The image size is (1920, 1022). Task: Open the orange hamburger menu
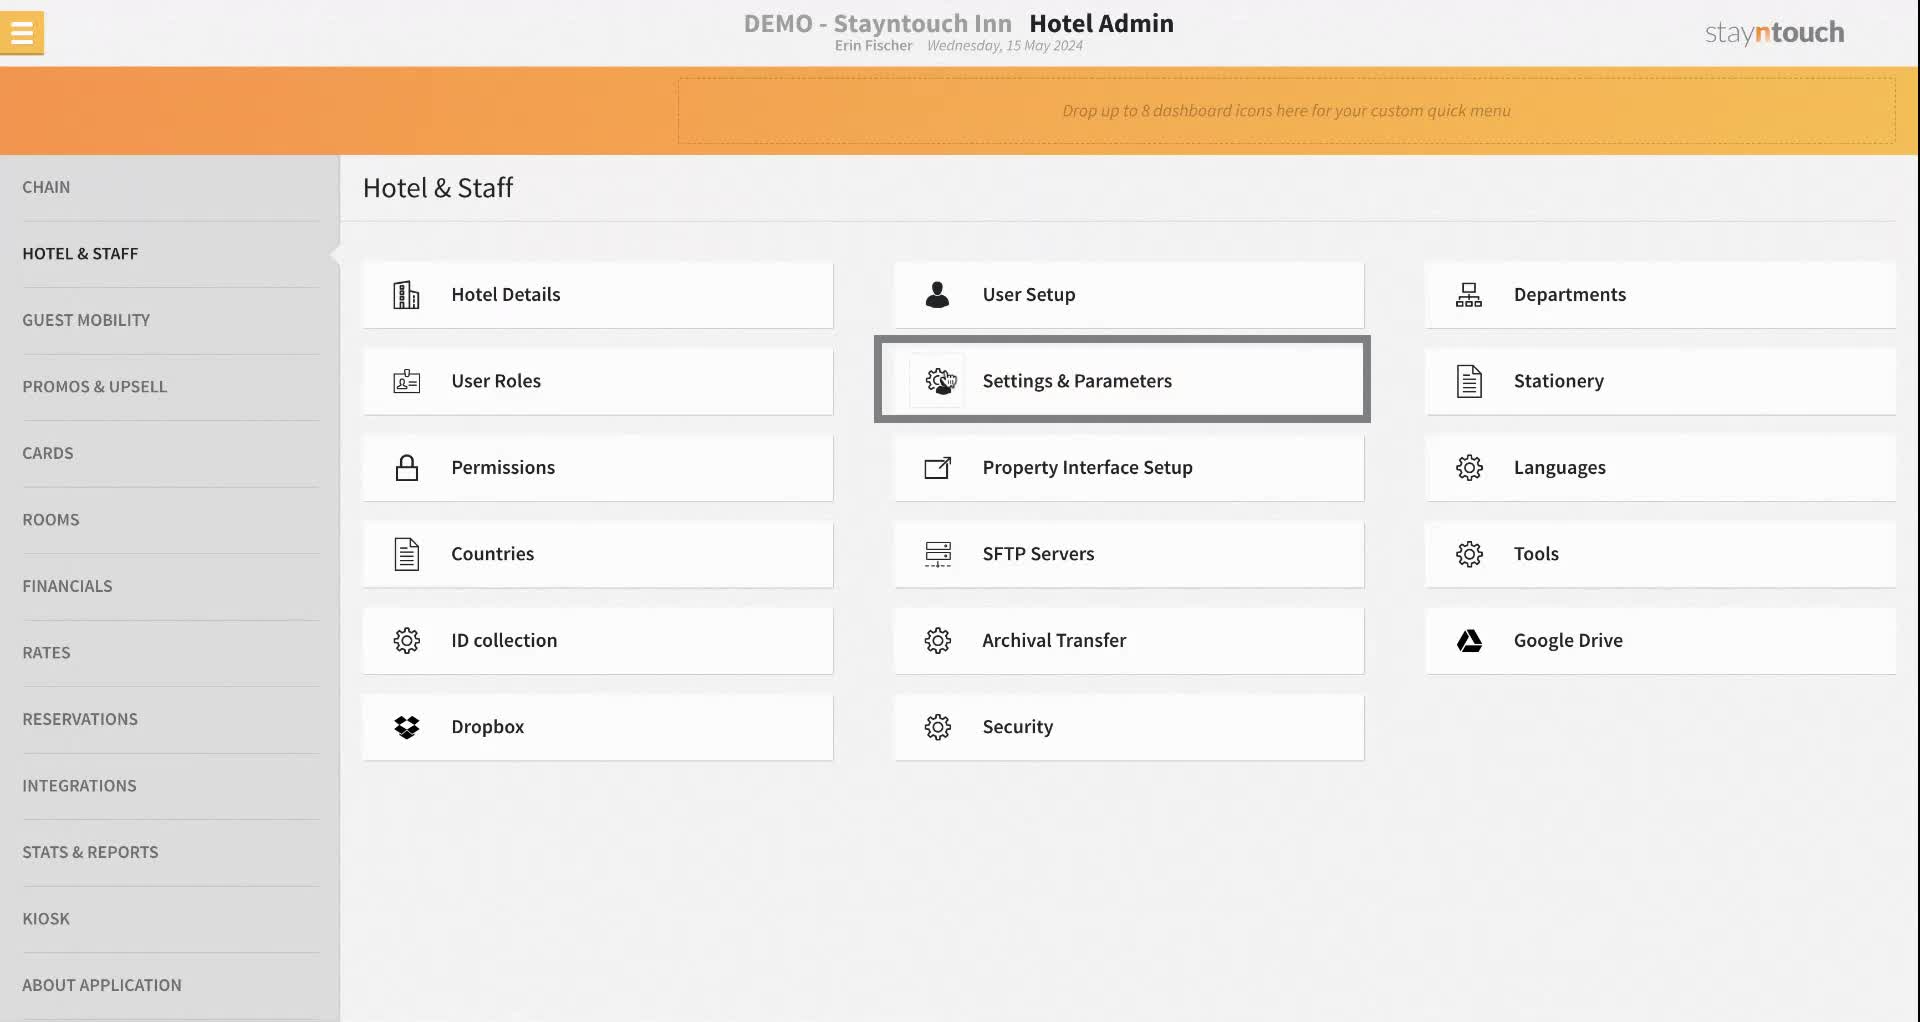pos(22,32)
